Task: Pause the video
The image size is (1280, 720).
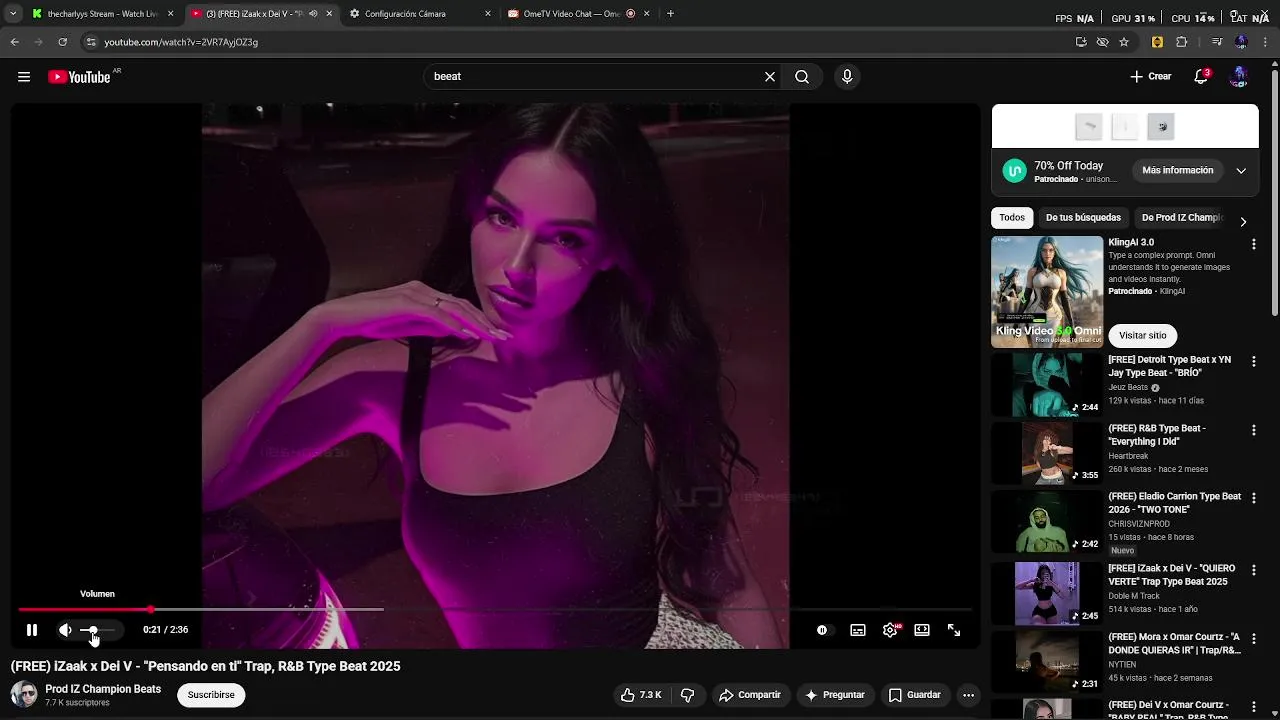Action: click(x=32, y=630)
